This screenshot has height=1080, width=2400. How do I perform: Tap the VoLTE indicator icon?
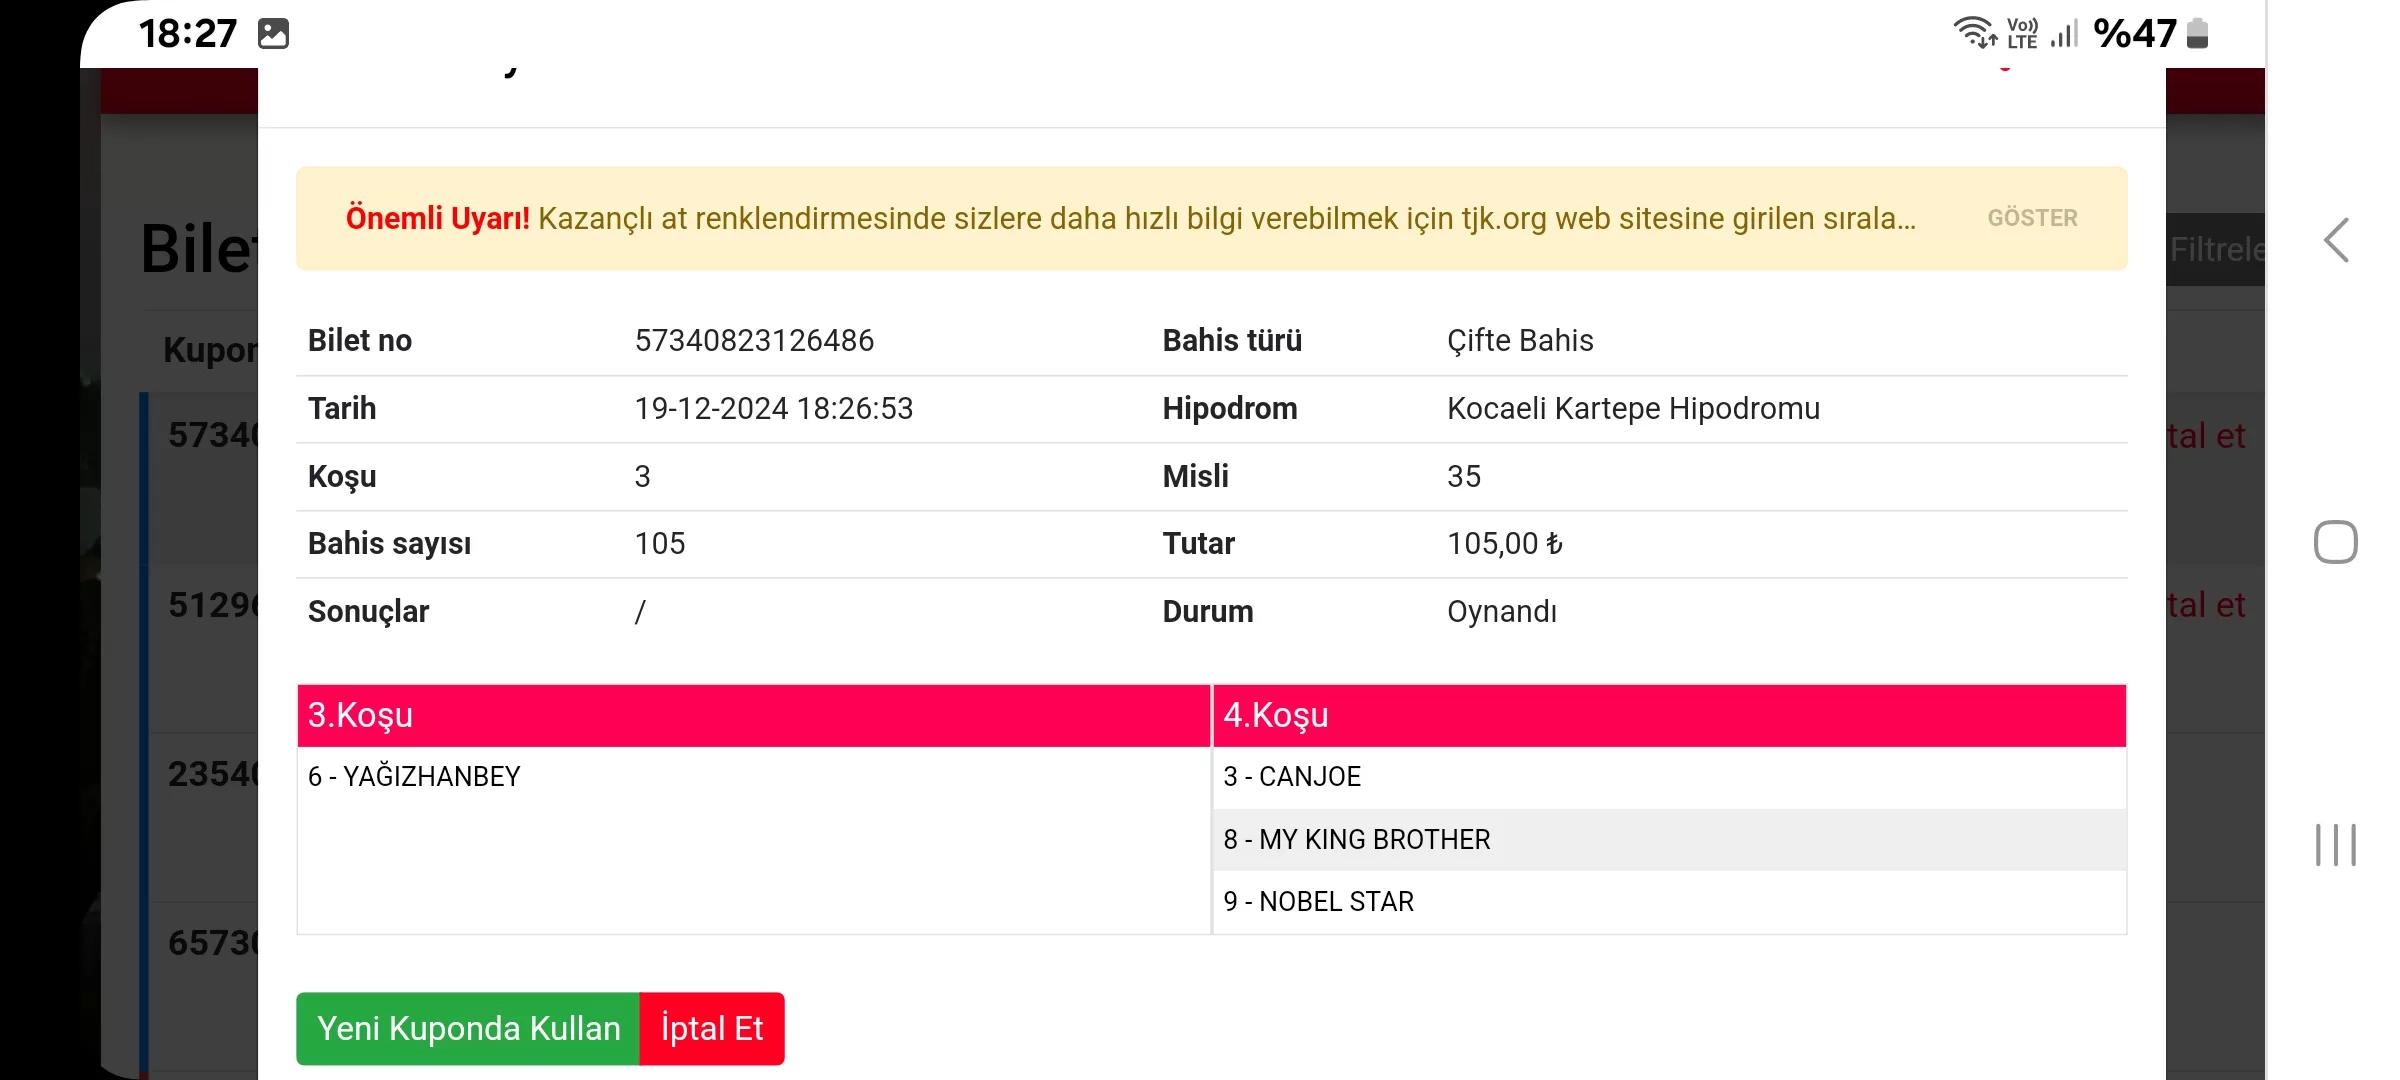[2022, 33]
